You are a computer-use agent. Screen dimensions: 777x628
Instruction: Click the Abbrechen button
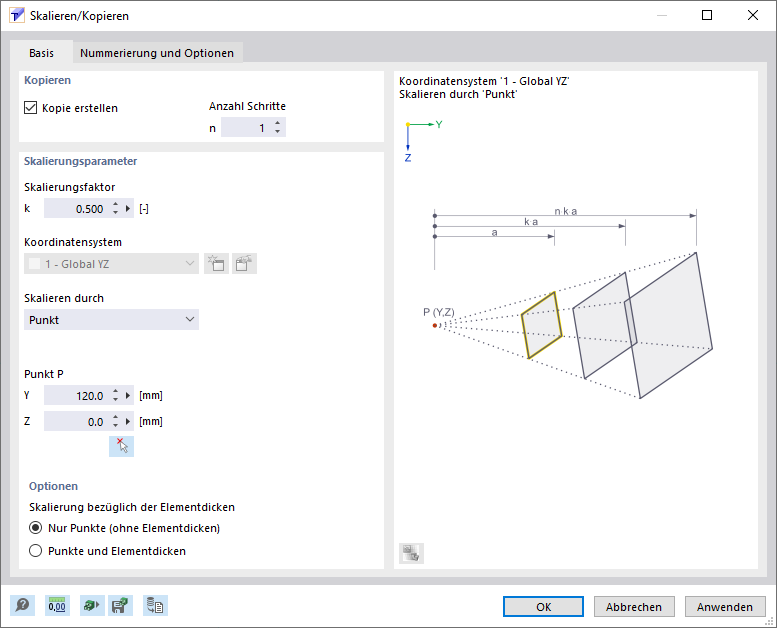tap(634, 606)
